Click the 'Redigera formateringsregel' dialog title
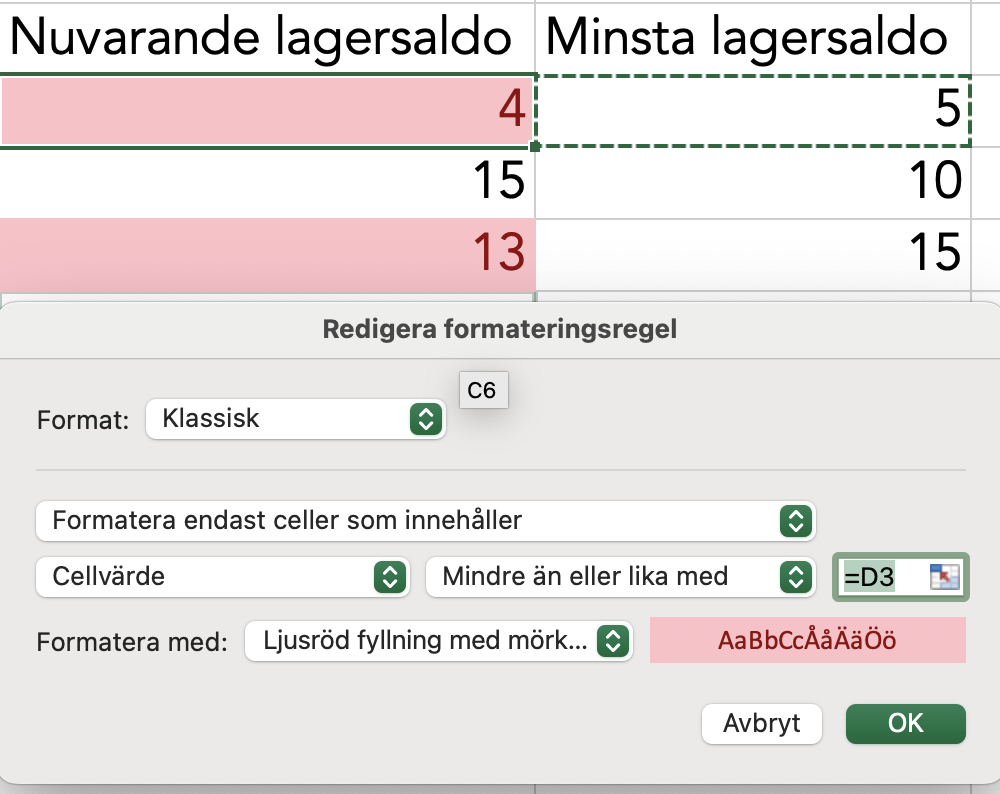Viewport: 1000px width, 794px height. 499,330
